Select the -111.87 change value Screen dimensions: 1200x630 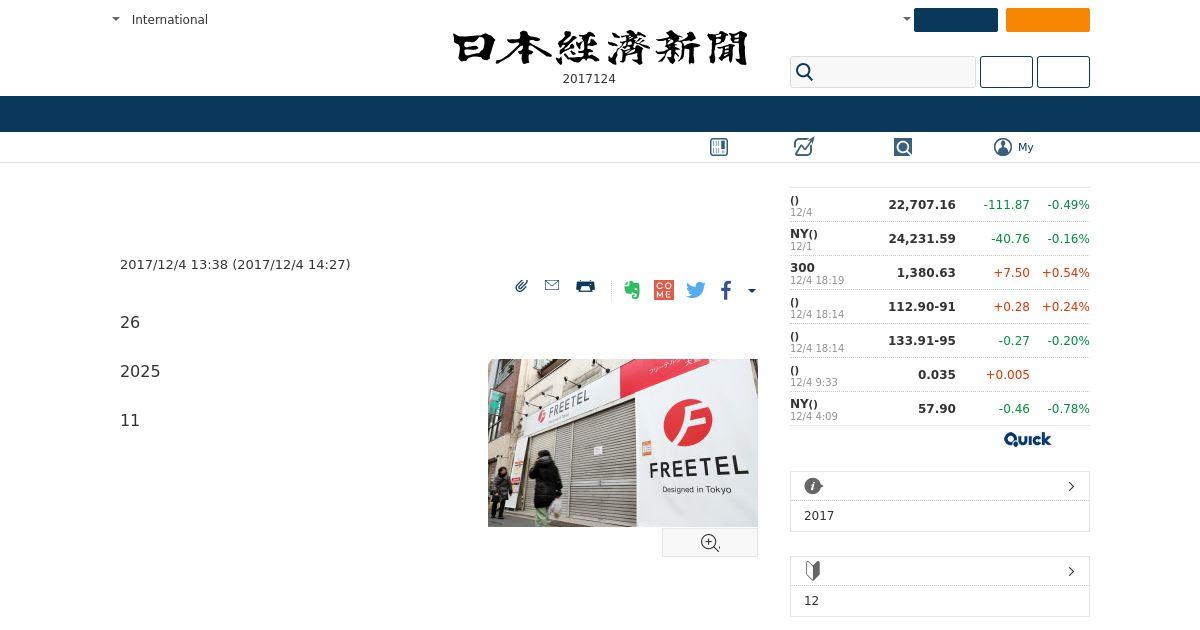(x=1006, y=205)
